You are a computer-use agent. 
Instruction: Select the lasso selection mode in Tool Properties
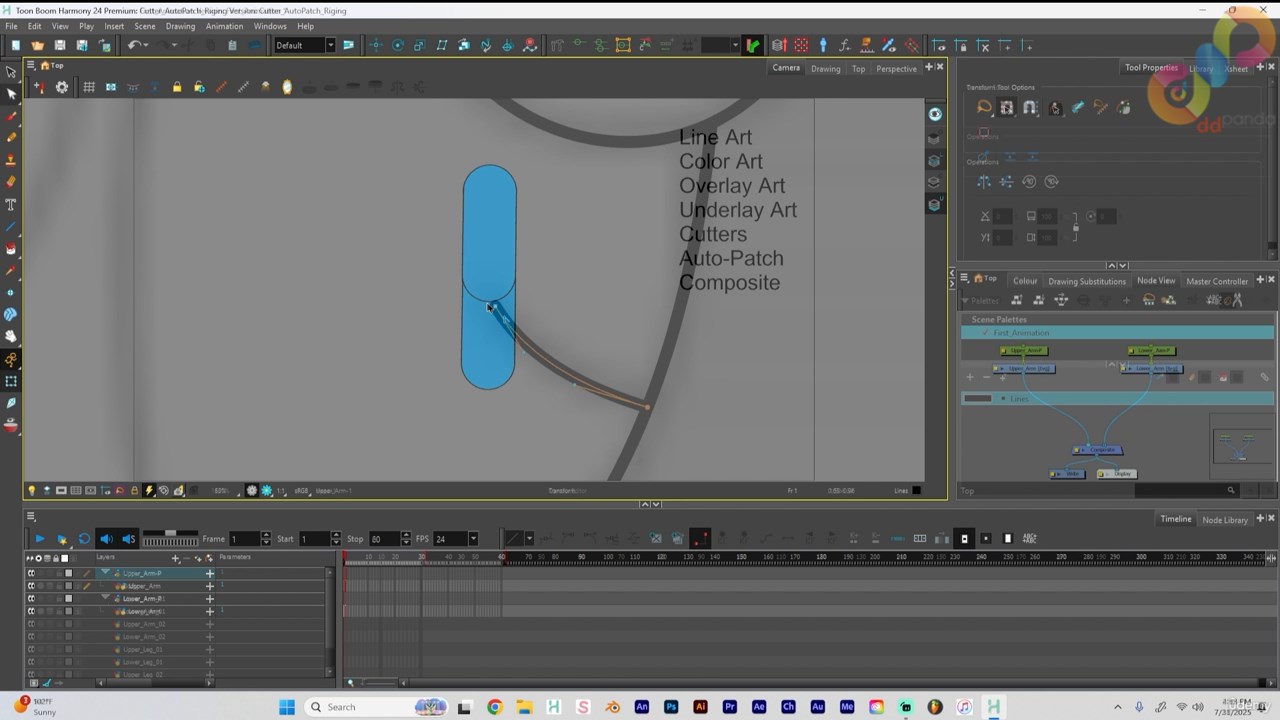[x=984, y=108]
